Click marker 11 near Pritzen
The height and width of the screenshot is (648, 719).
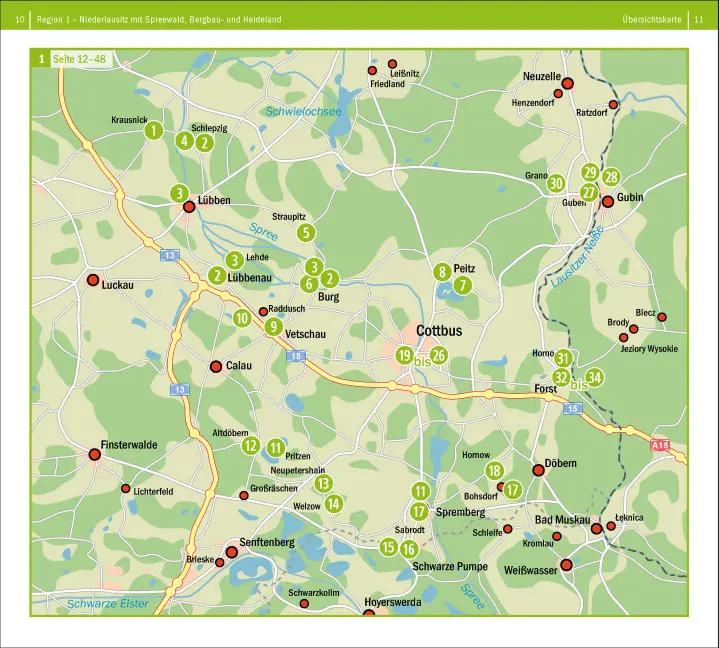275,448
